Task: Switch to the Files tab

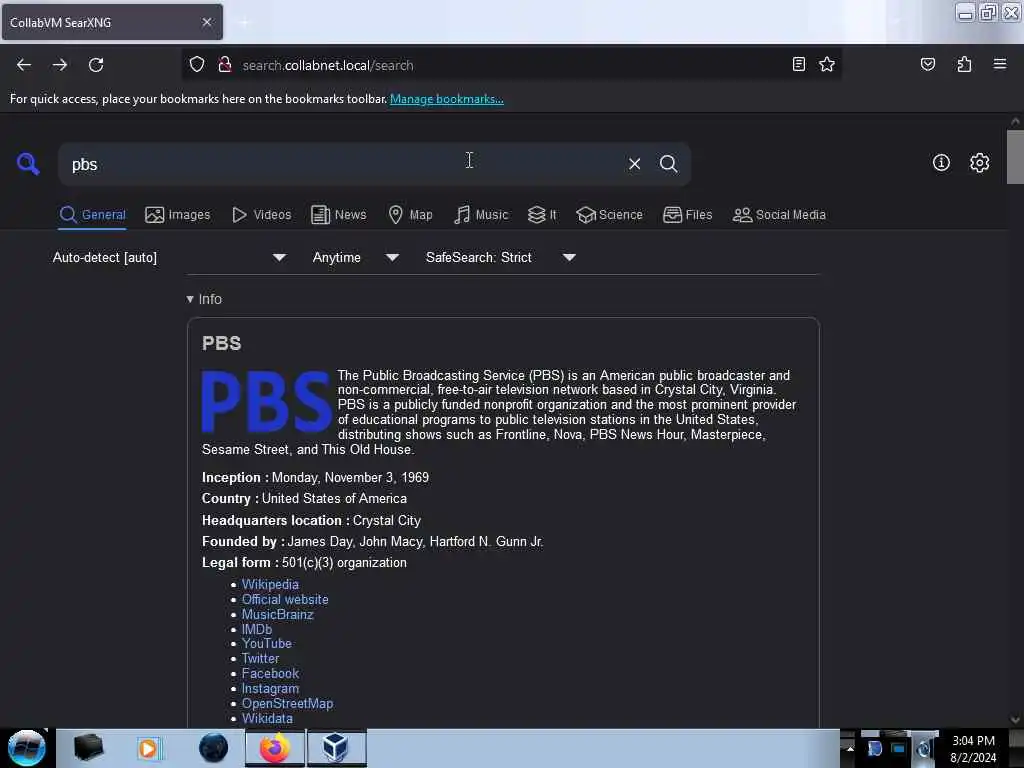Action: click(687, 215)
